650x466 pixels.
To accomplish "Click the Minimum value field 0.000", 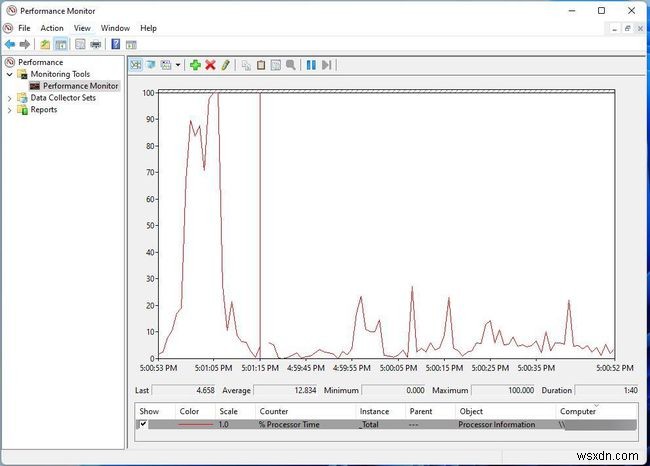I will point(393,390).
